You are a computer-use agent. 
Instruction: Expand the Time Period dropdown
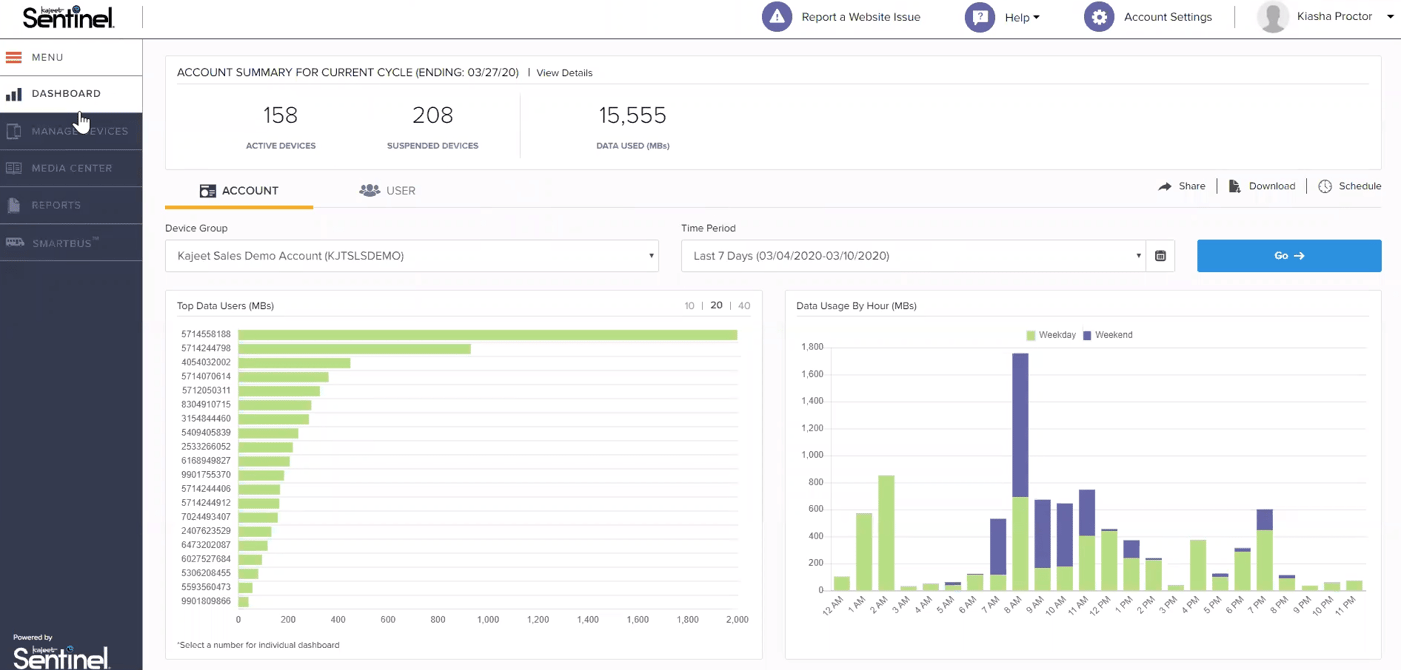click(x=913, y=256)
